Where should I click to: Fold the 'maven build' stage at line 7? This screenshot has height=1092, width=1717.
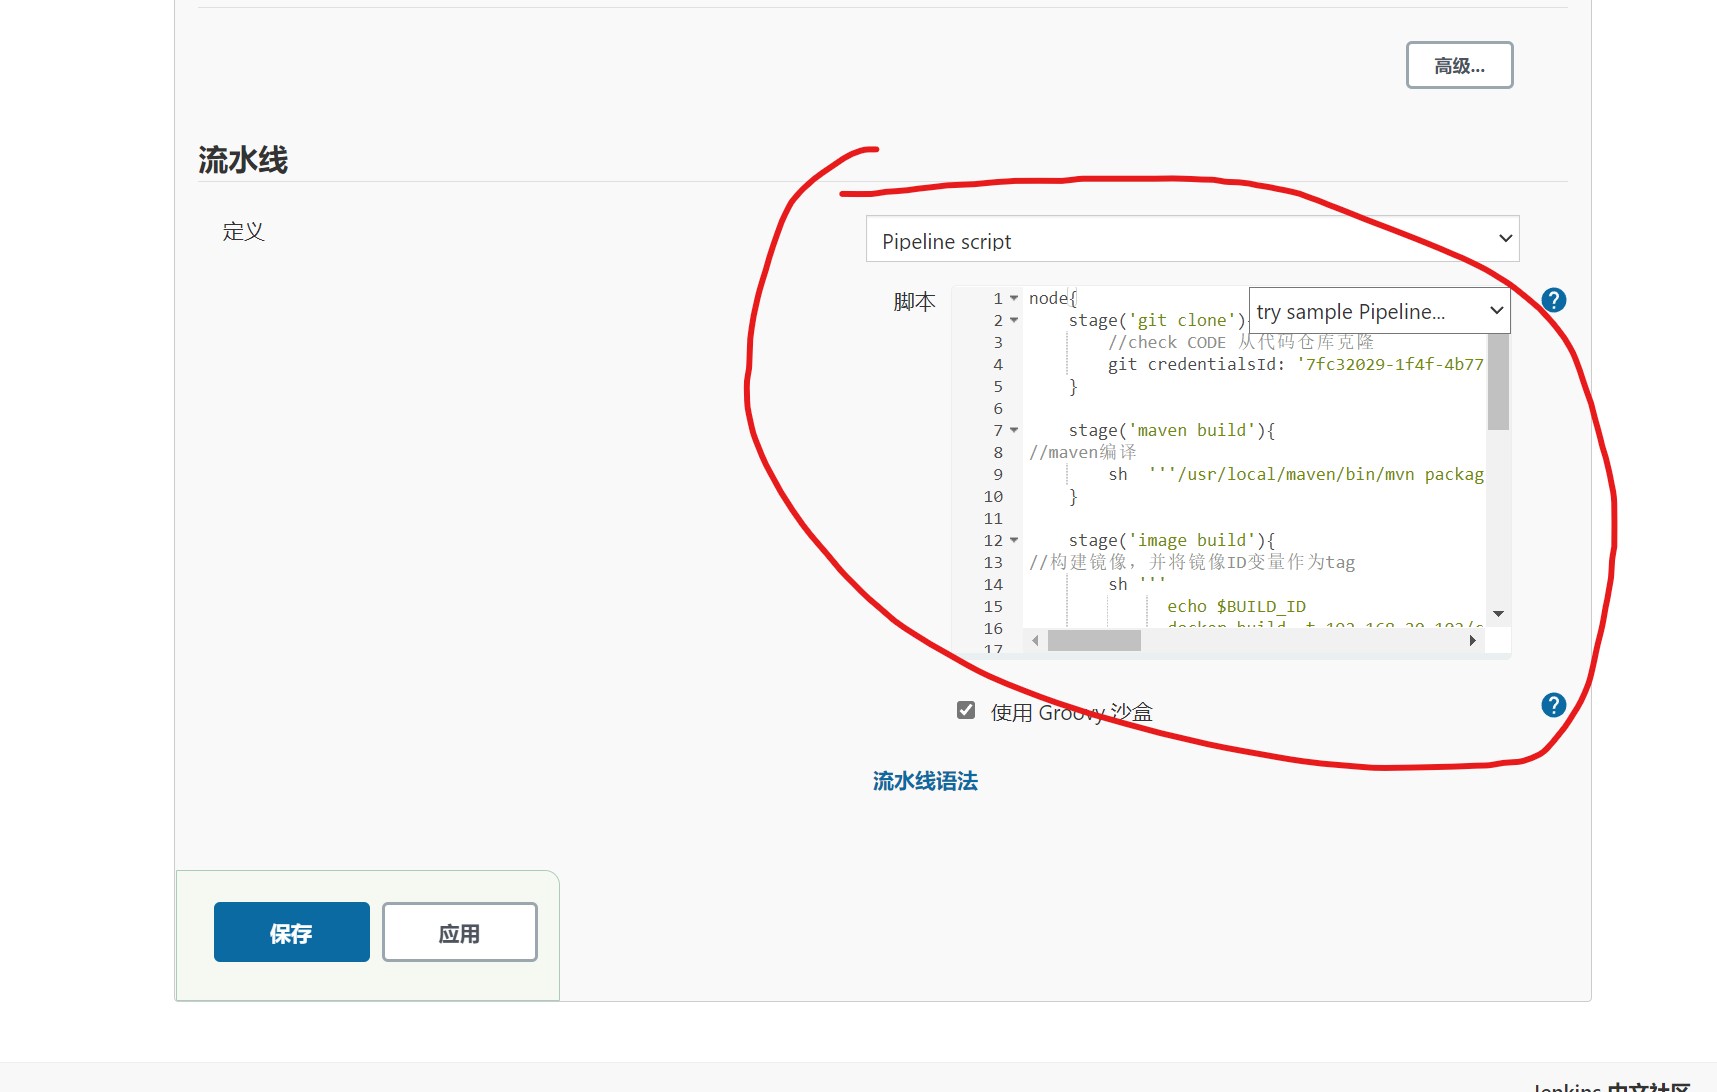click(x=1014, y=430)
